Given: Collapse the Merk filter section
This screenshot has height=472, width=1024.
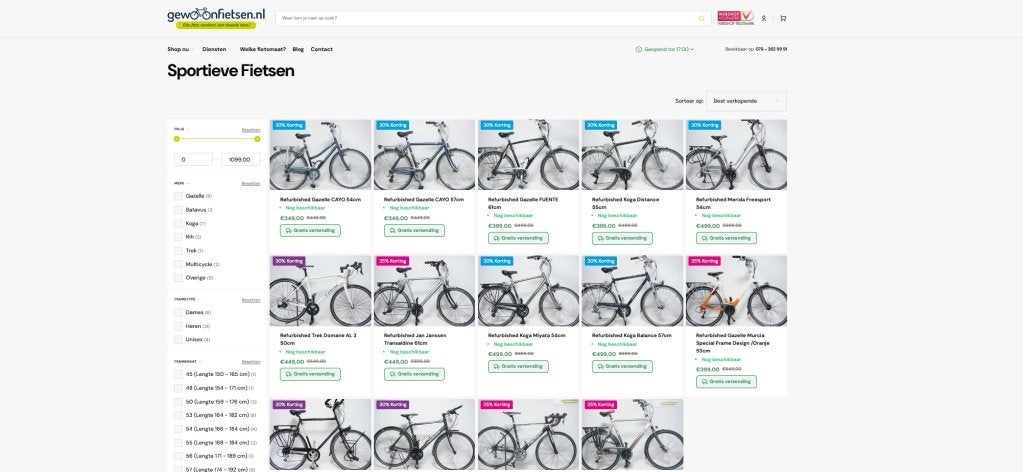Looking at the screenshot, I should click(x=181, y=183).
